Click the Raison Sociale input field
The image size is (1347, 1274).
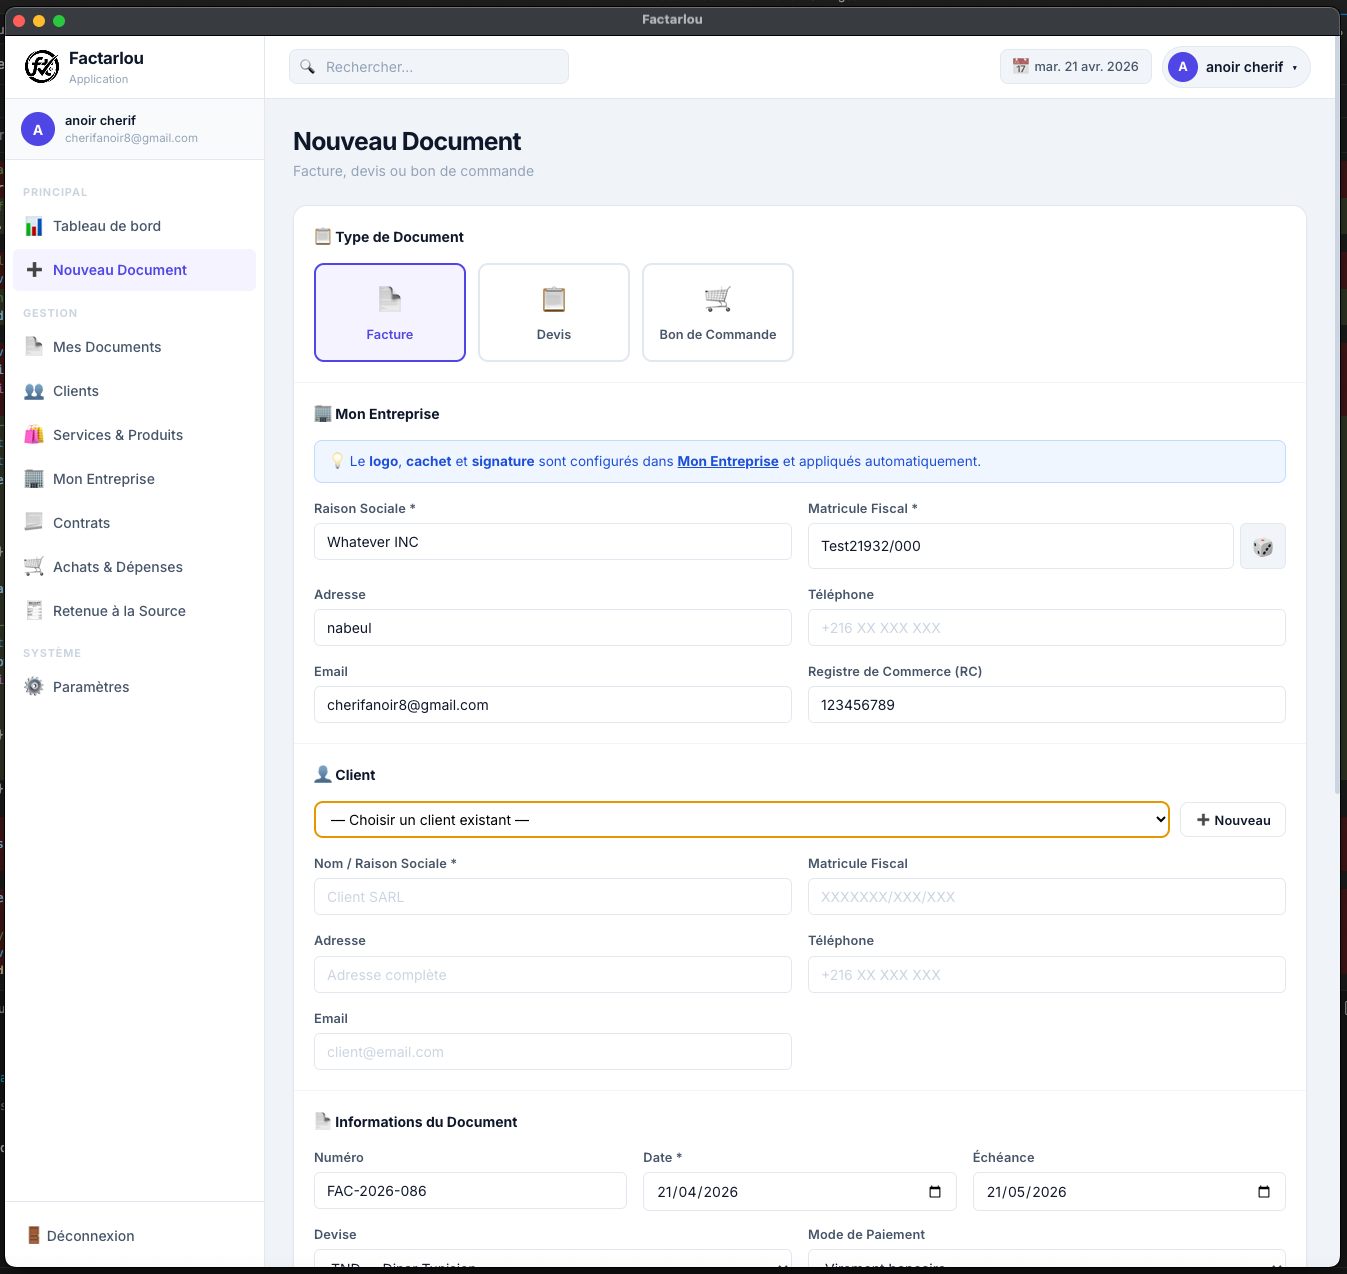click(552, 542)
